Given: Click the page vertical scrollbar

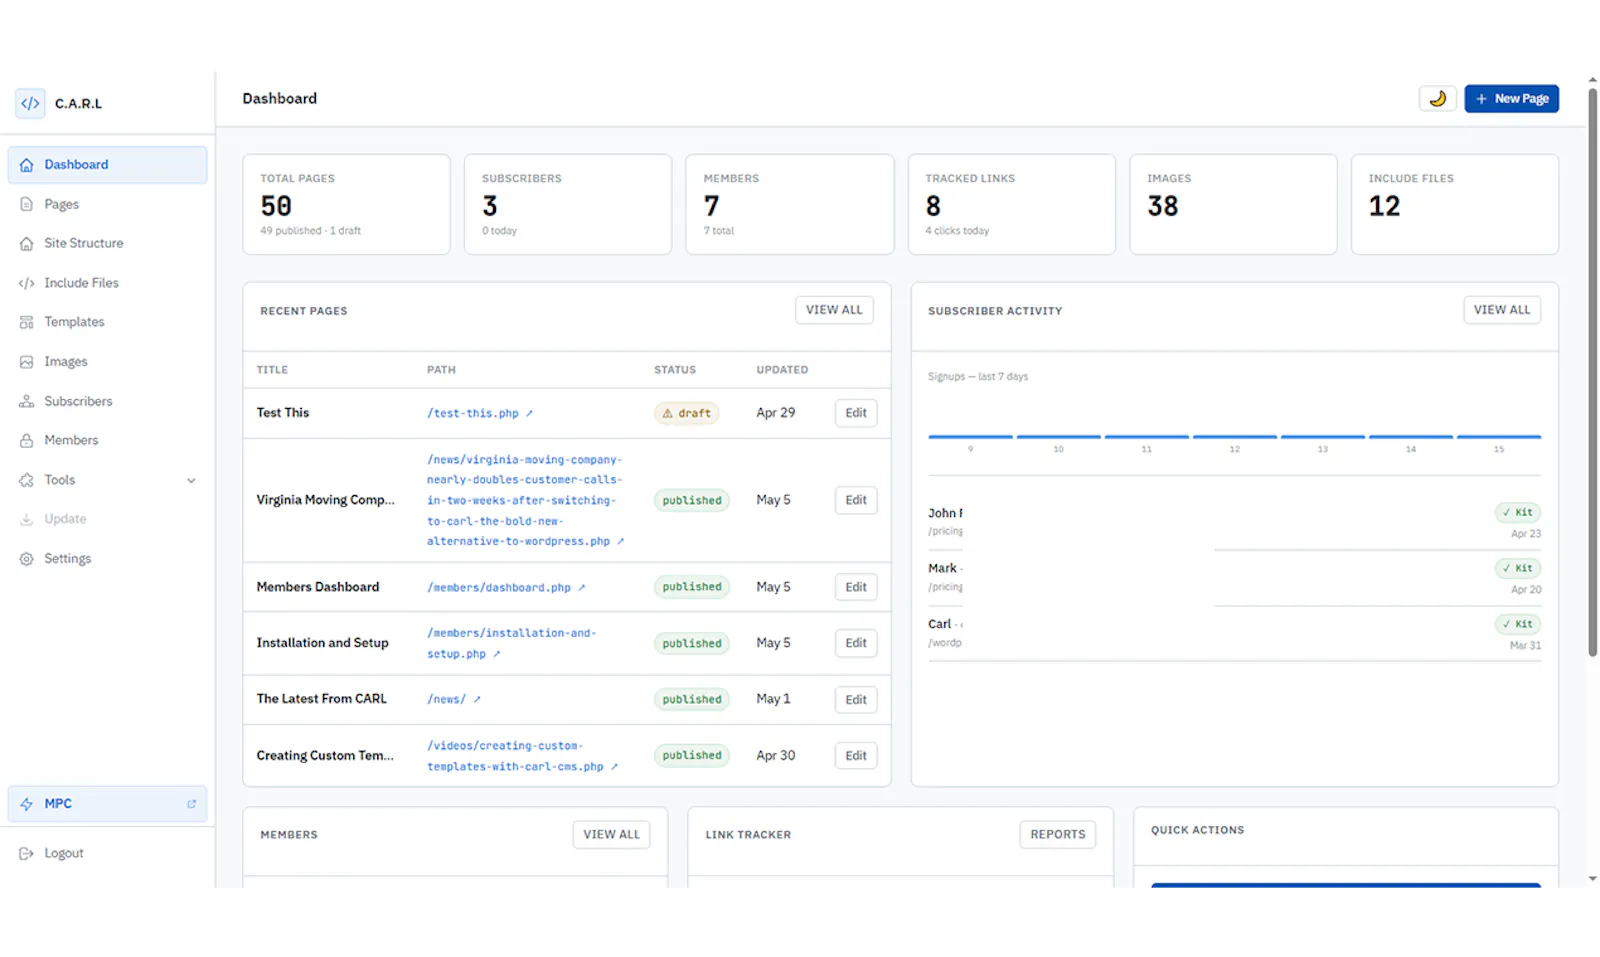Looking at the screenshot, I should tap(1592, 372).
